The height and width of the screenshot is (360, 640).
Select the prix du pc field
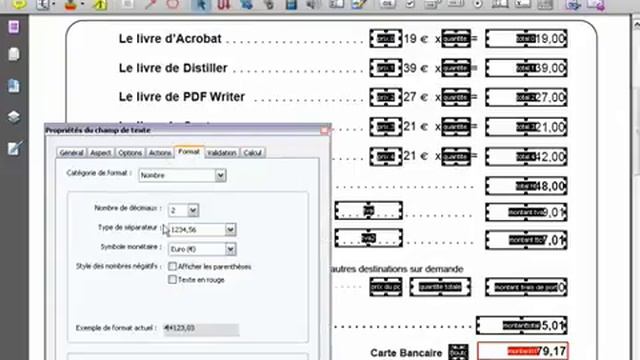pyautogui.click(x=386, y=287)
